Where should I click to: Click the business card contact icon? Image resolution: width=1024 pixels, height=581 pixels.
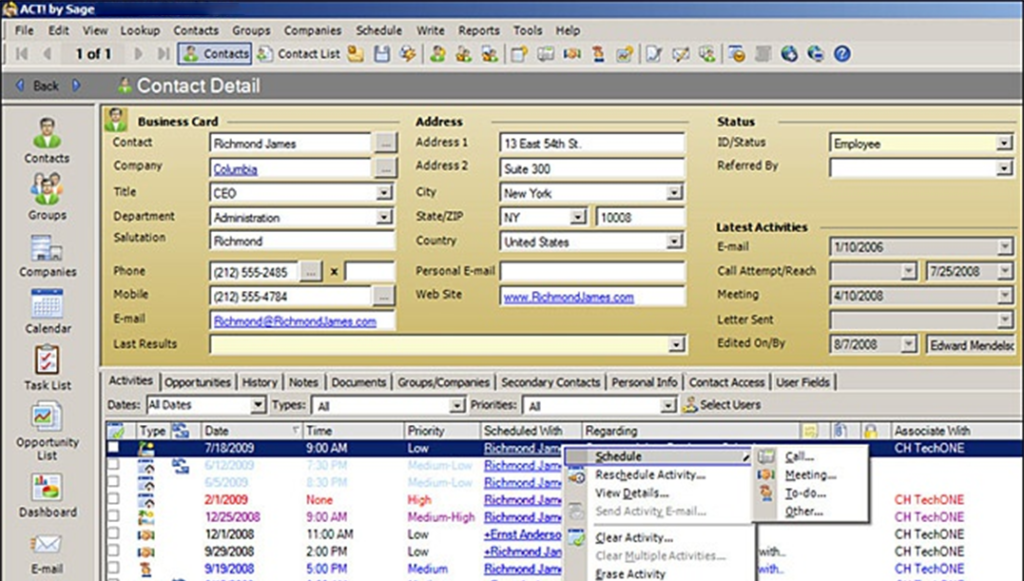coord(116,119)
